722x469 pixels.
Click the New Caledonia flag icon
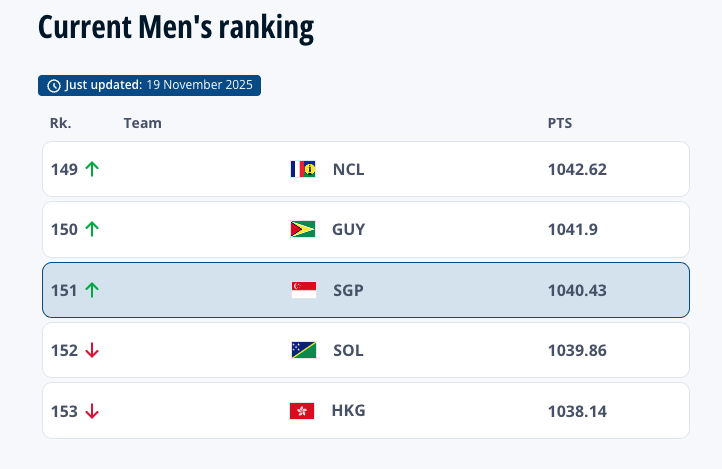pos(303,169)
